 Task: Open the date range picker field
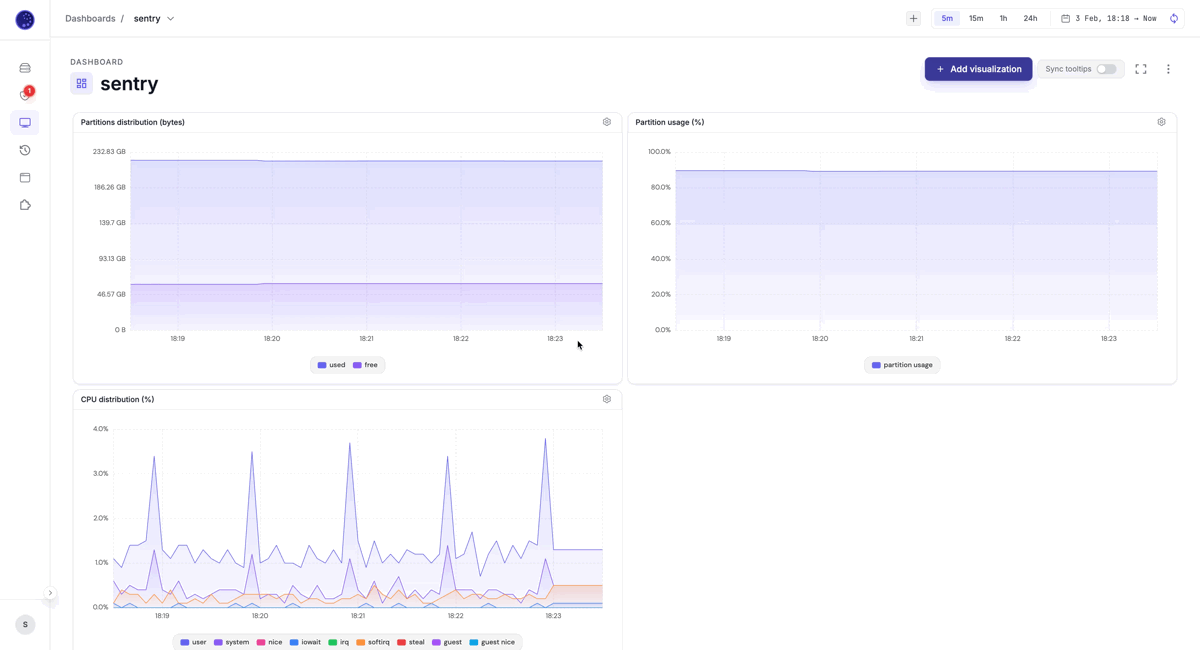click(x=1109, y=18)
